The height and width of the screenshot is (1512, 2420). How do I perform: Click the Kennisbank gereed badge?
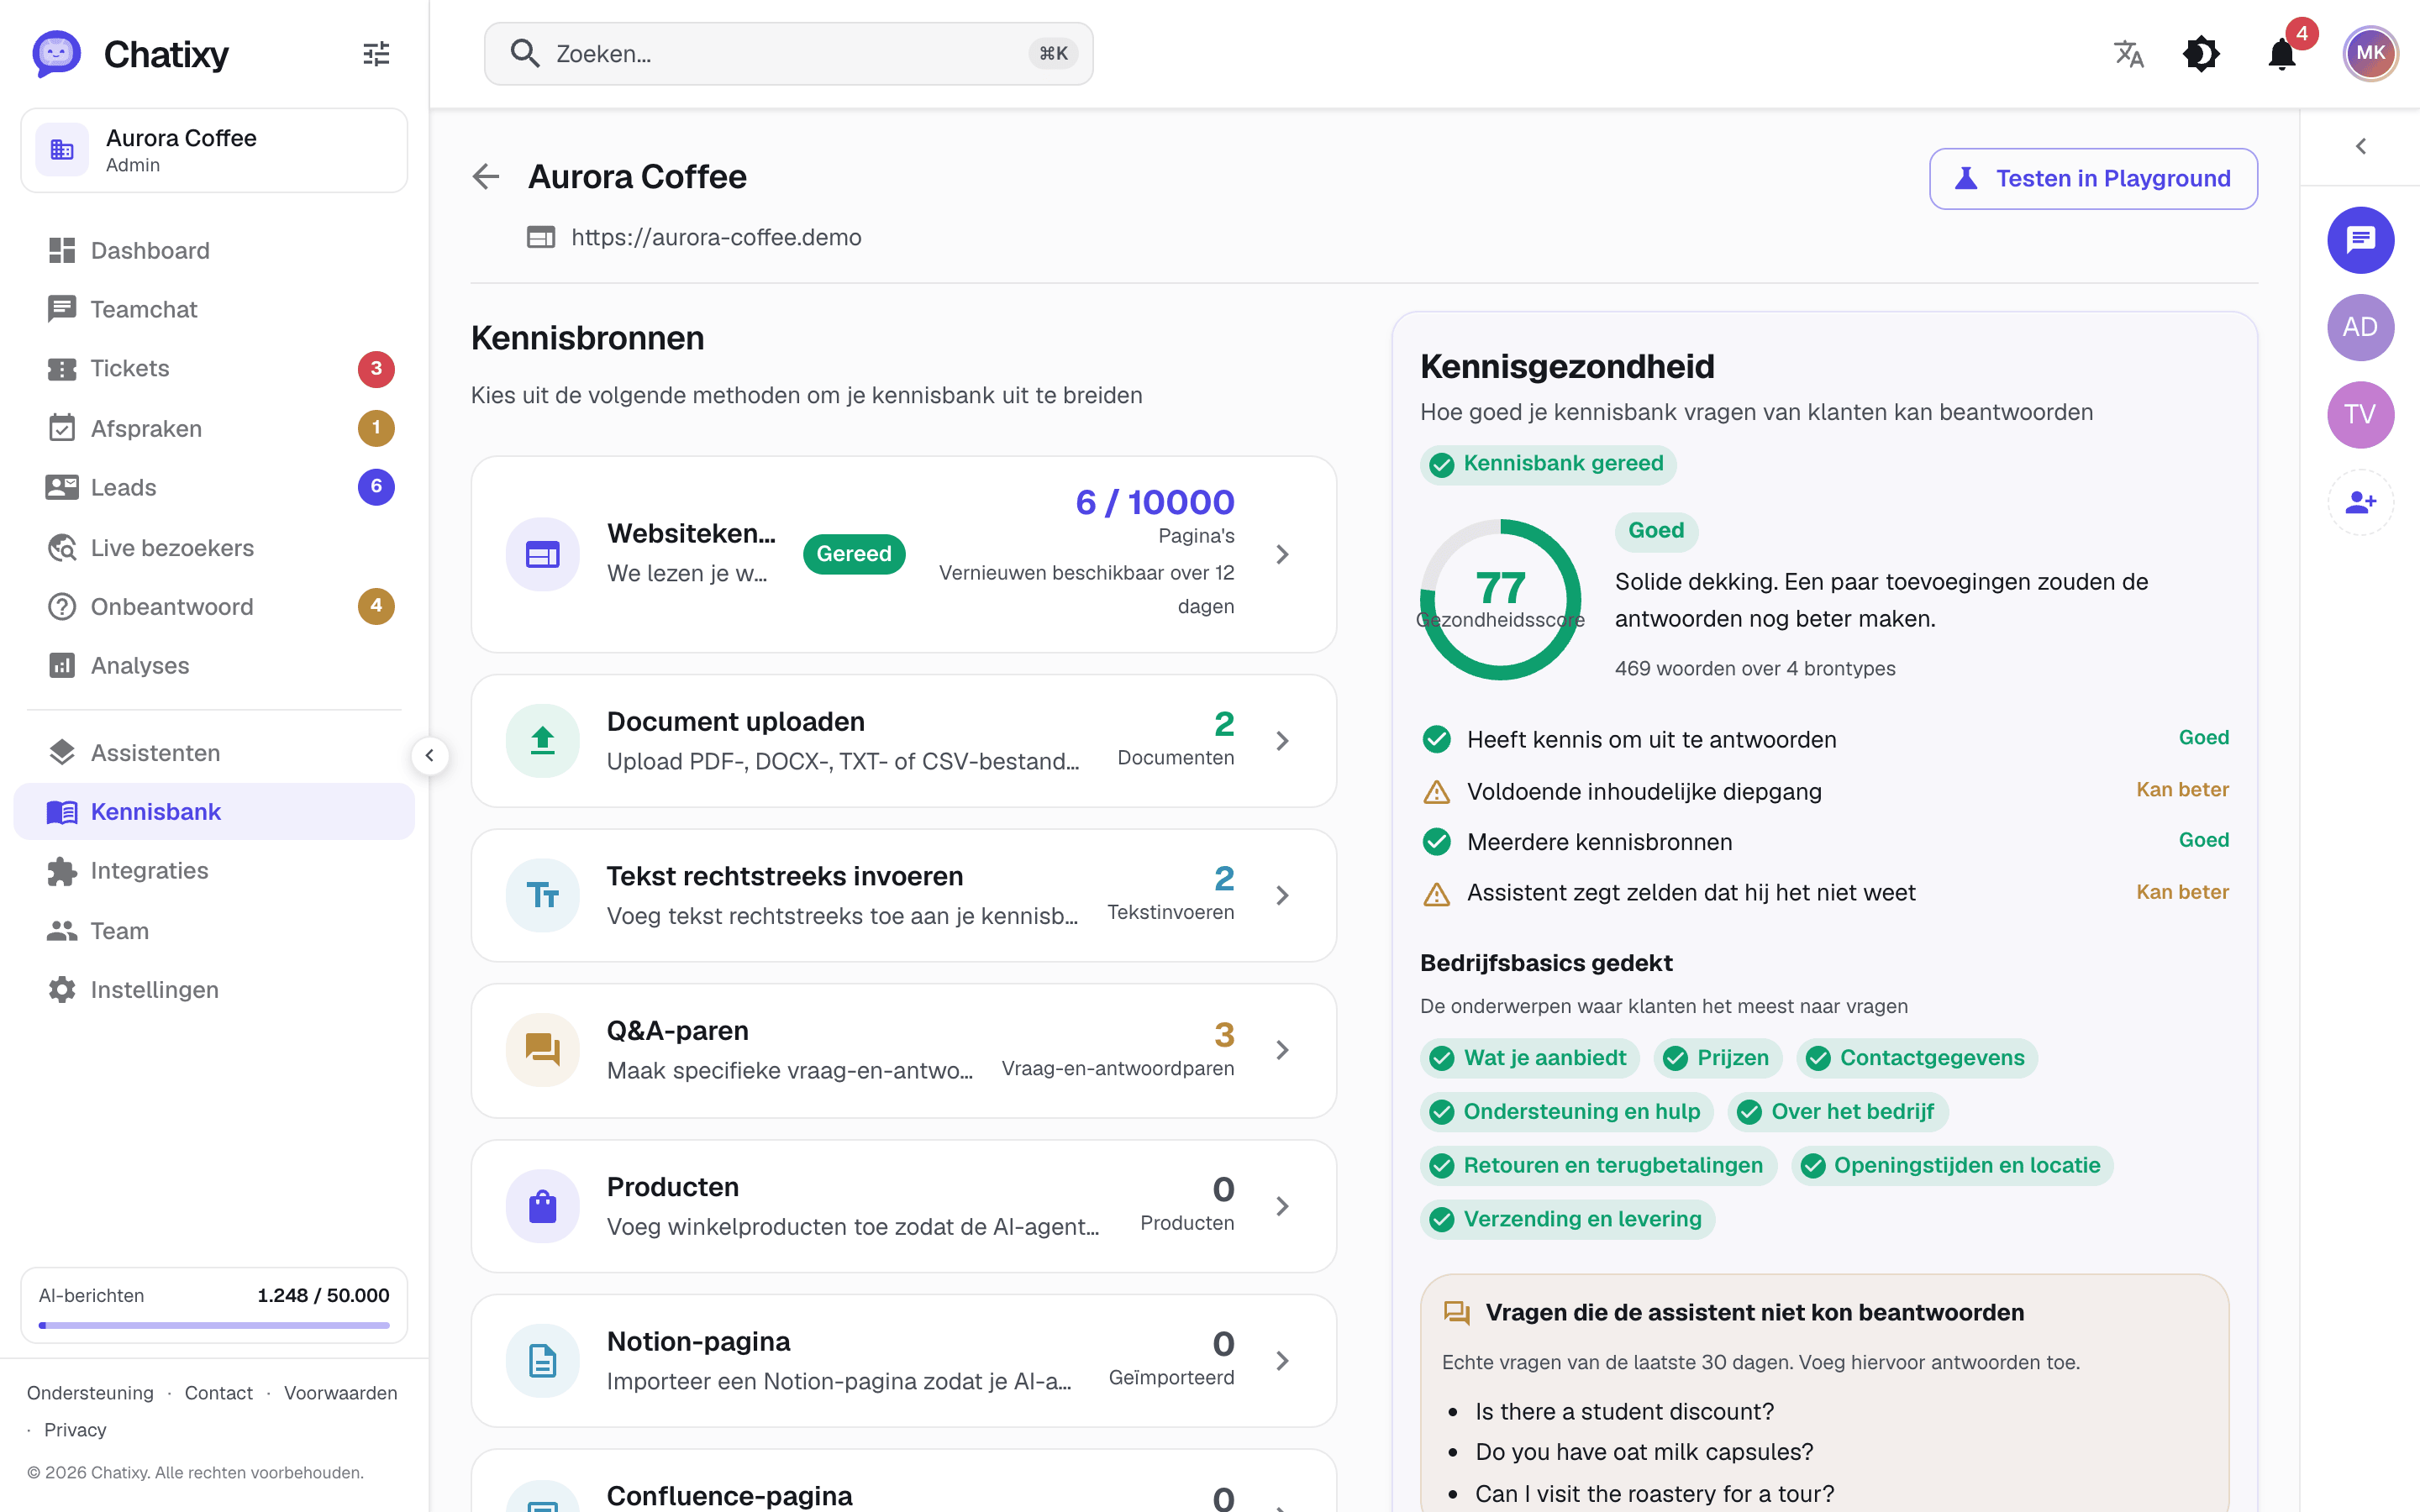[1548, 464]
